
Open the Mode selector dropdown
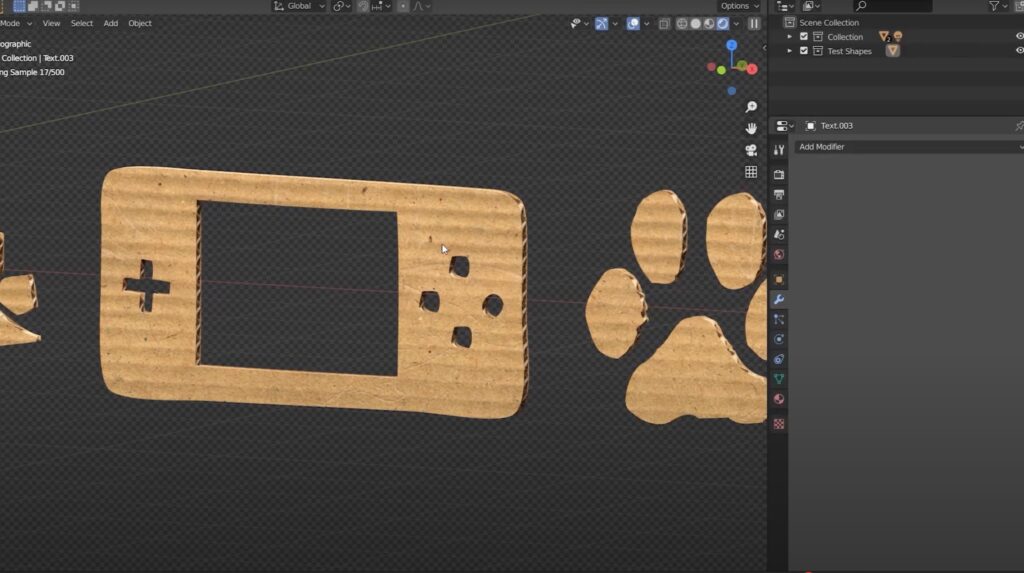[x=16, y=24]
